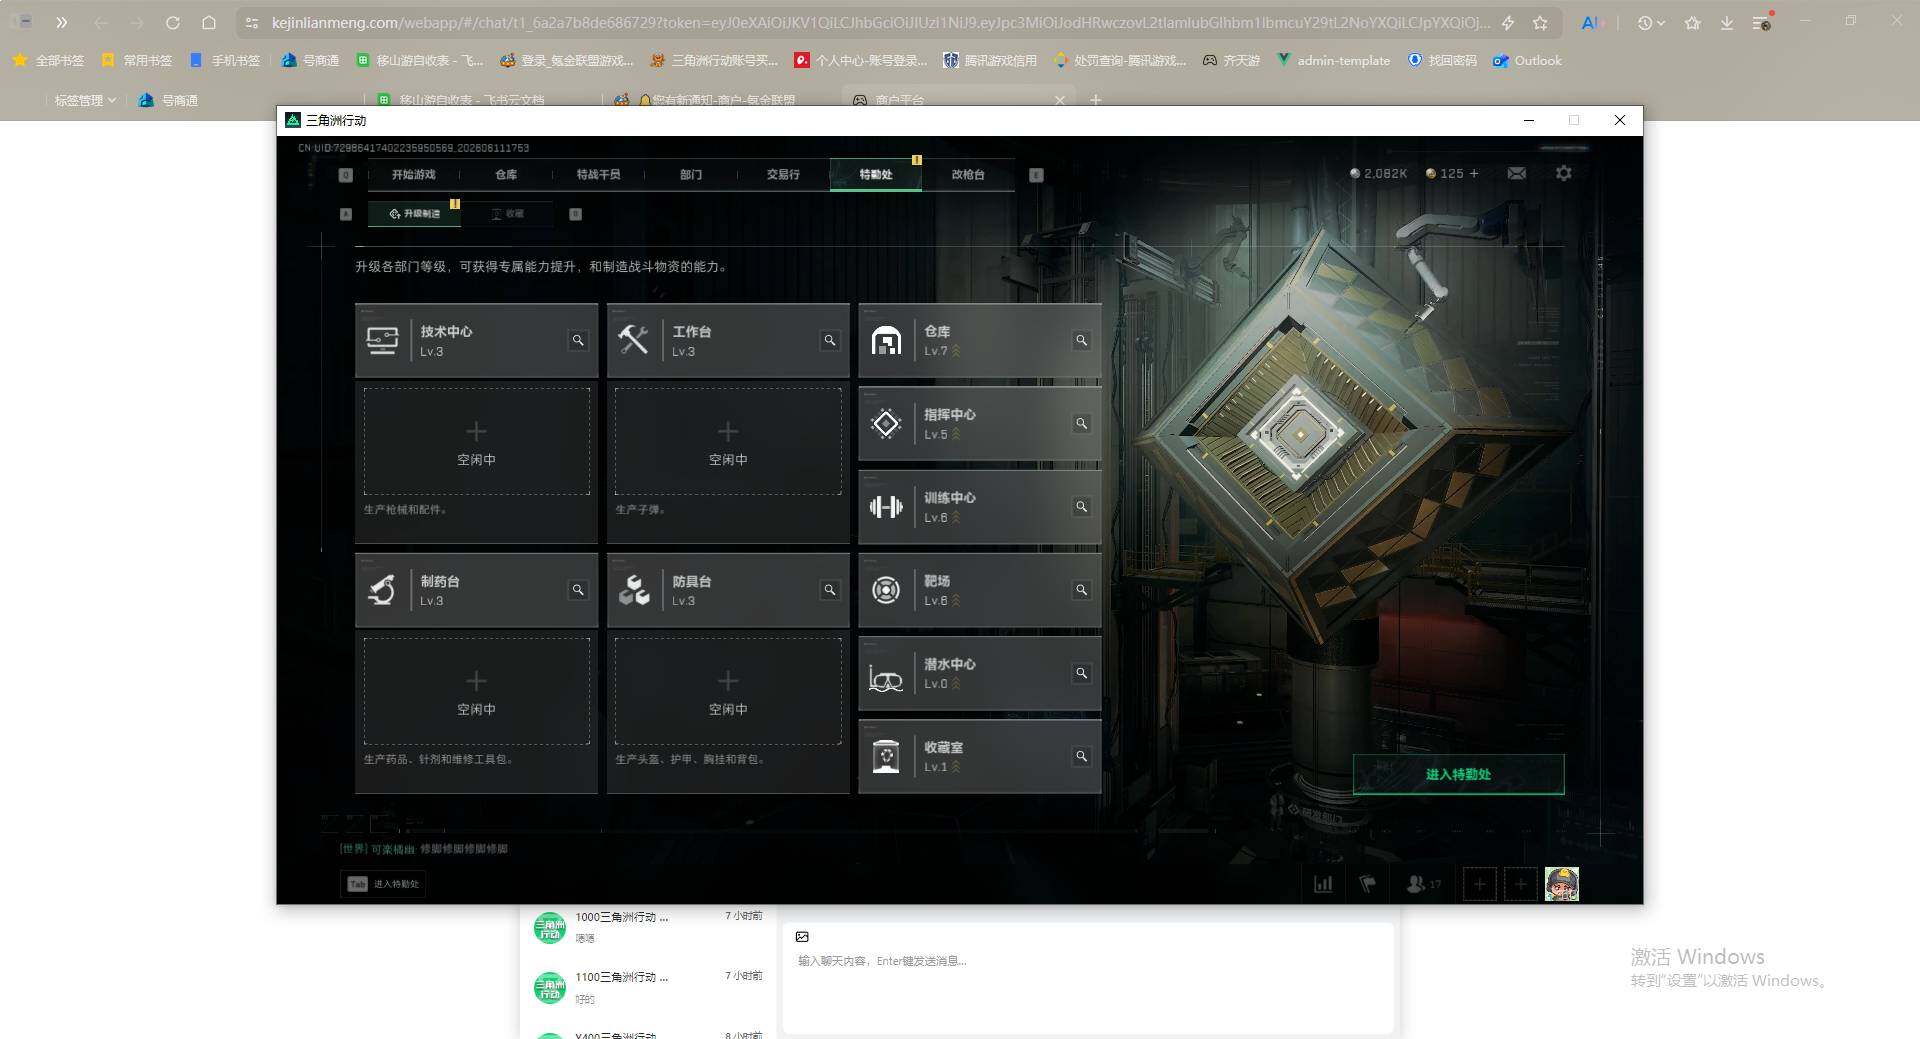This screenshot has height=1039, width=1920.
Task: Open the 齐天游 bookmark
Action: 1231,60
